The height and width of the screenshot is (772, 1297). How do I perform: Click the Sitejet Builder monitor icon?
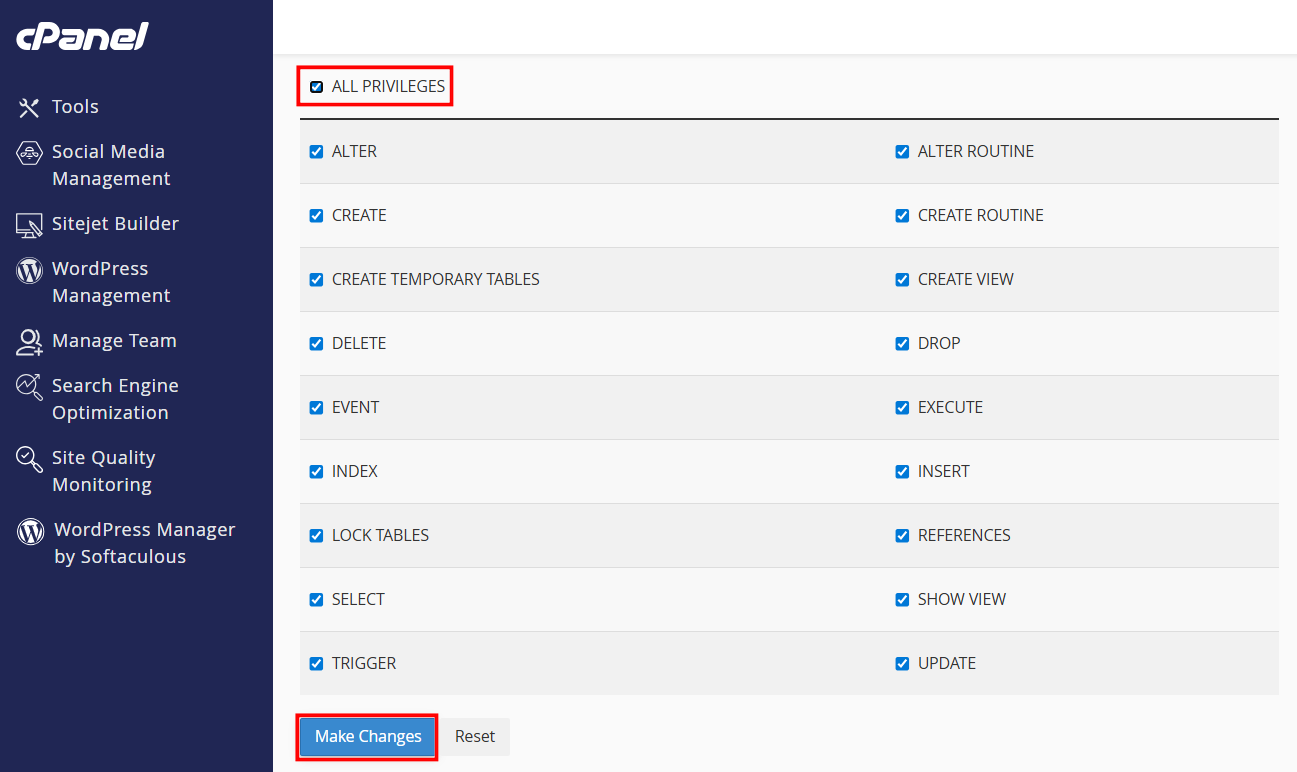click(29, 225)
